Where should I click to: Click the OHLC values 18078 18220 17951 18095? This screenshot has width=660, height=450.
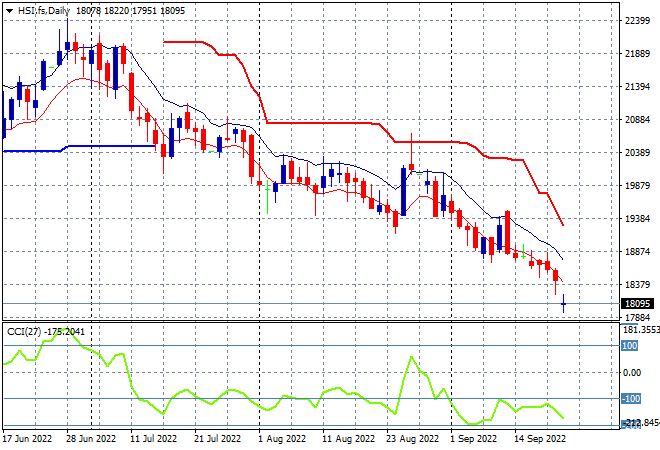pos(130,11)
